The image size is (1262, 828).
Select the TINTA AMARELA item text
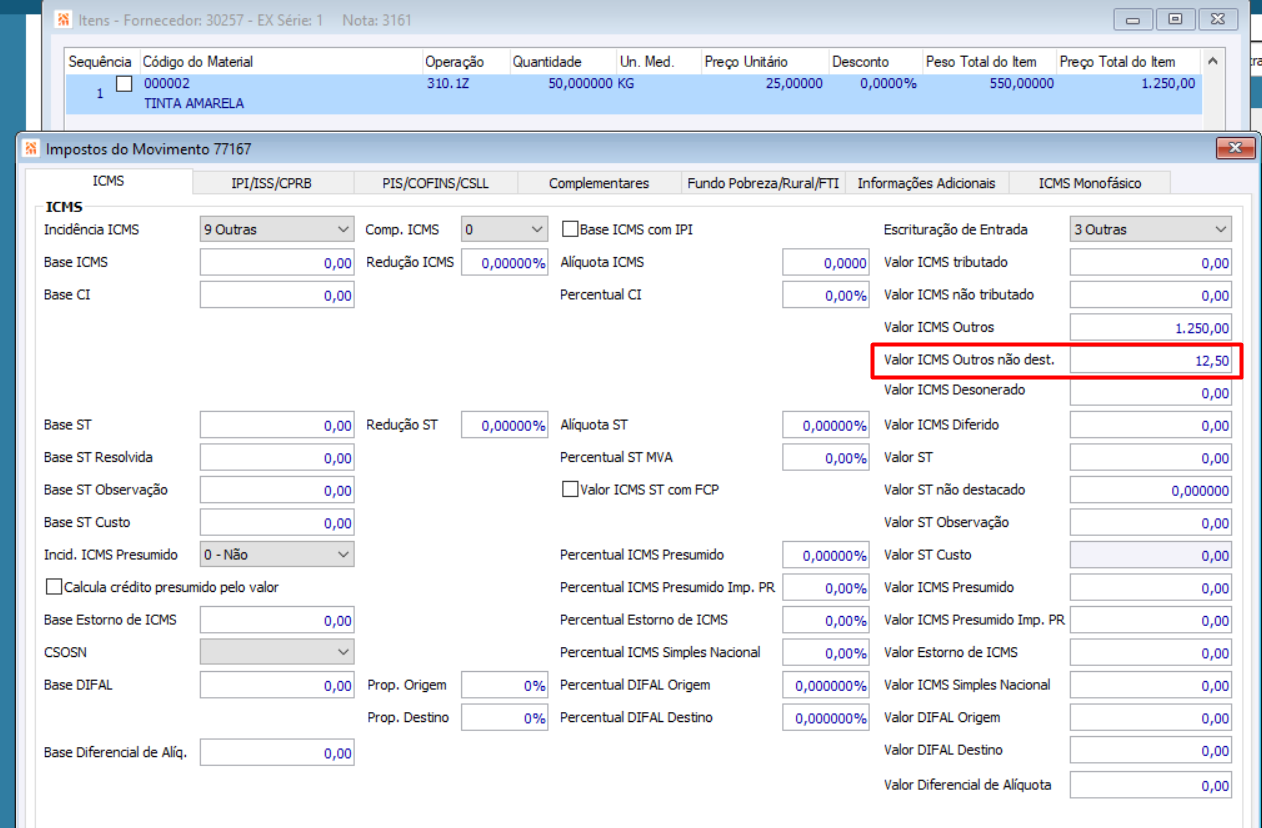194,103
